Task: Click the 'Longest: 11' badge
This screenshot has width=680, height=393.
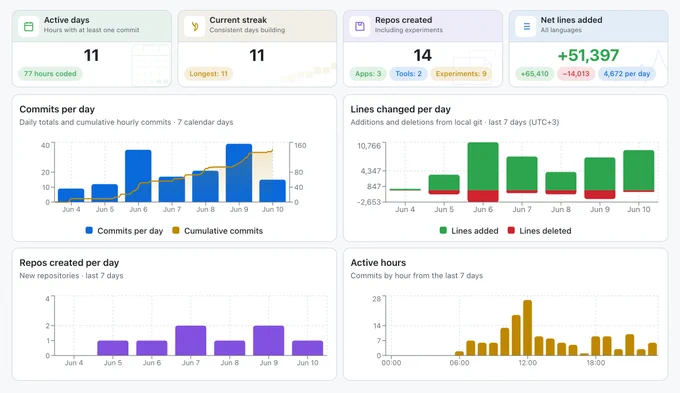Action: click(208, 74)
